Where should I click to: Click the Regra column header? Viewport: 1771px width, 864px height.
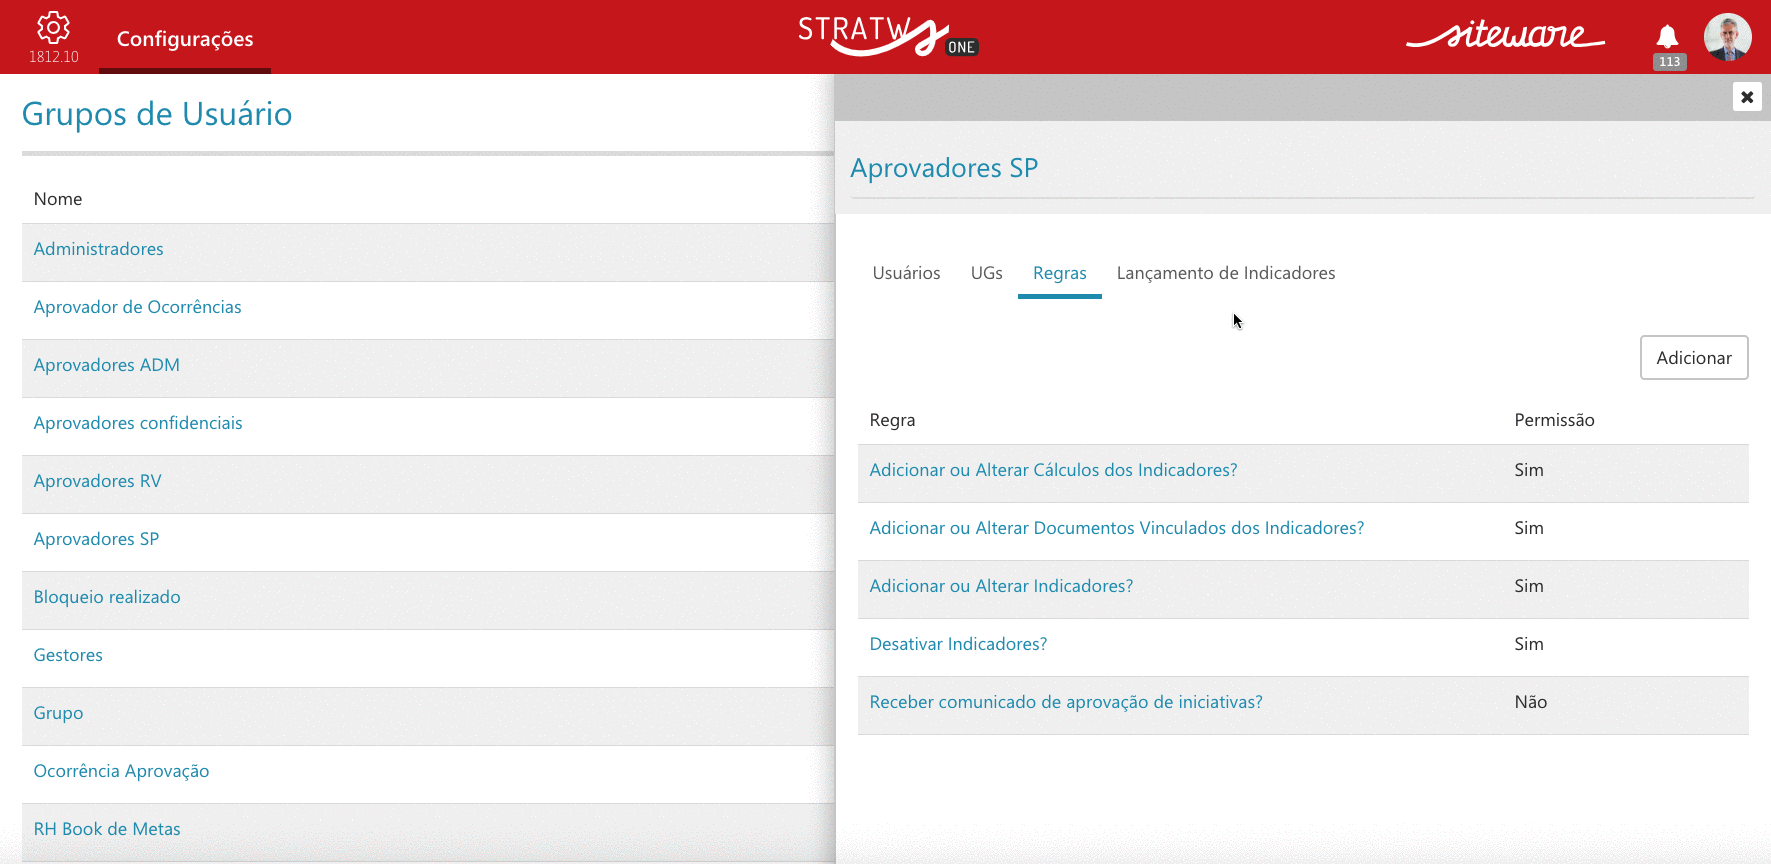pos(892,420)
